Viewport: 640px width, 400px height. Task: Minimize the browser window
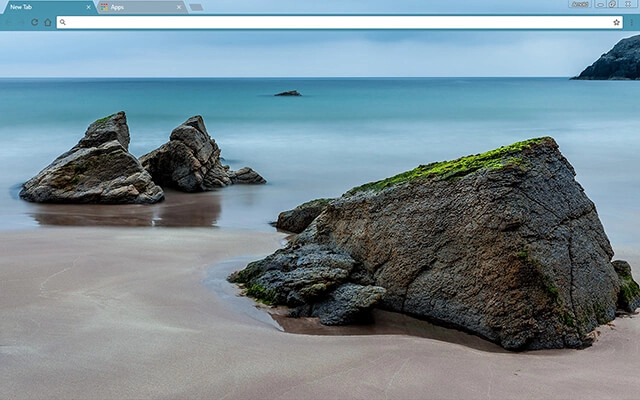(x=600, y=4)
